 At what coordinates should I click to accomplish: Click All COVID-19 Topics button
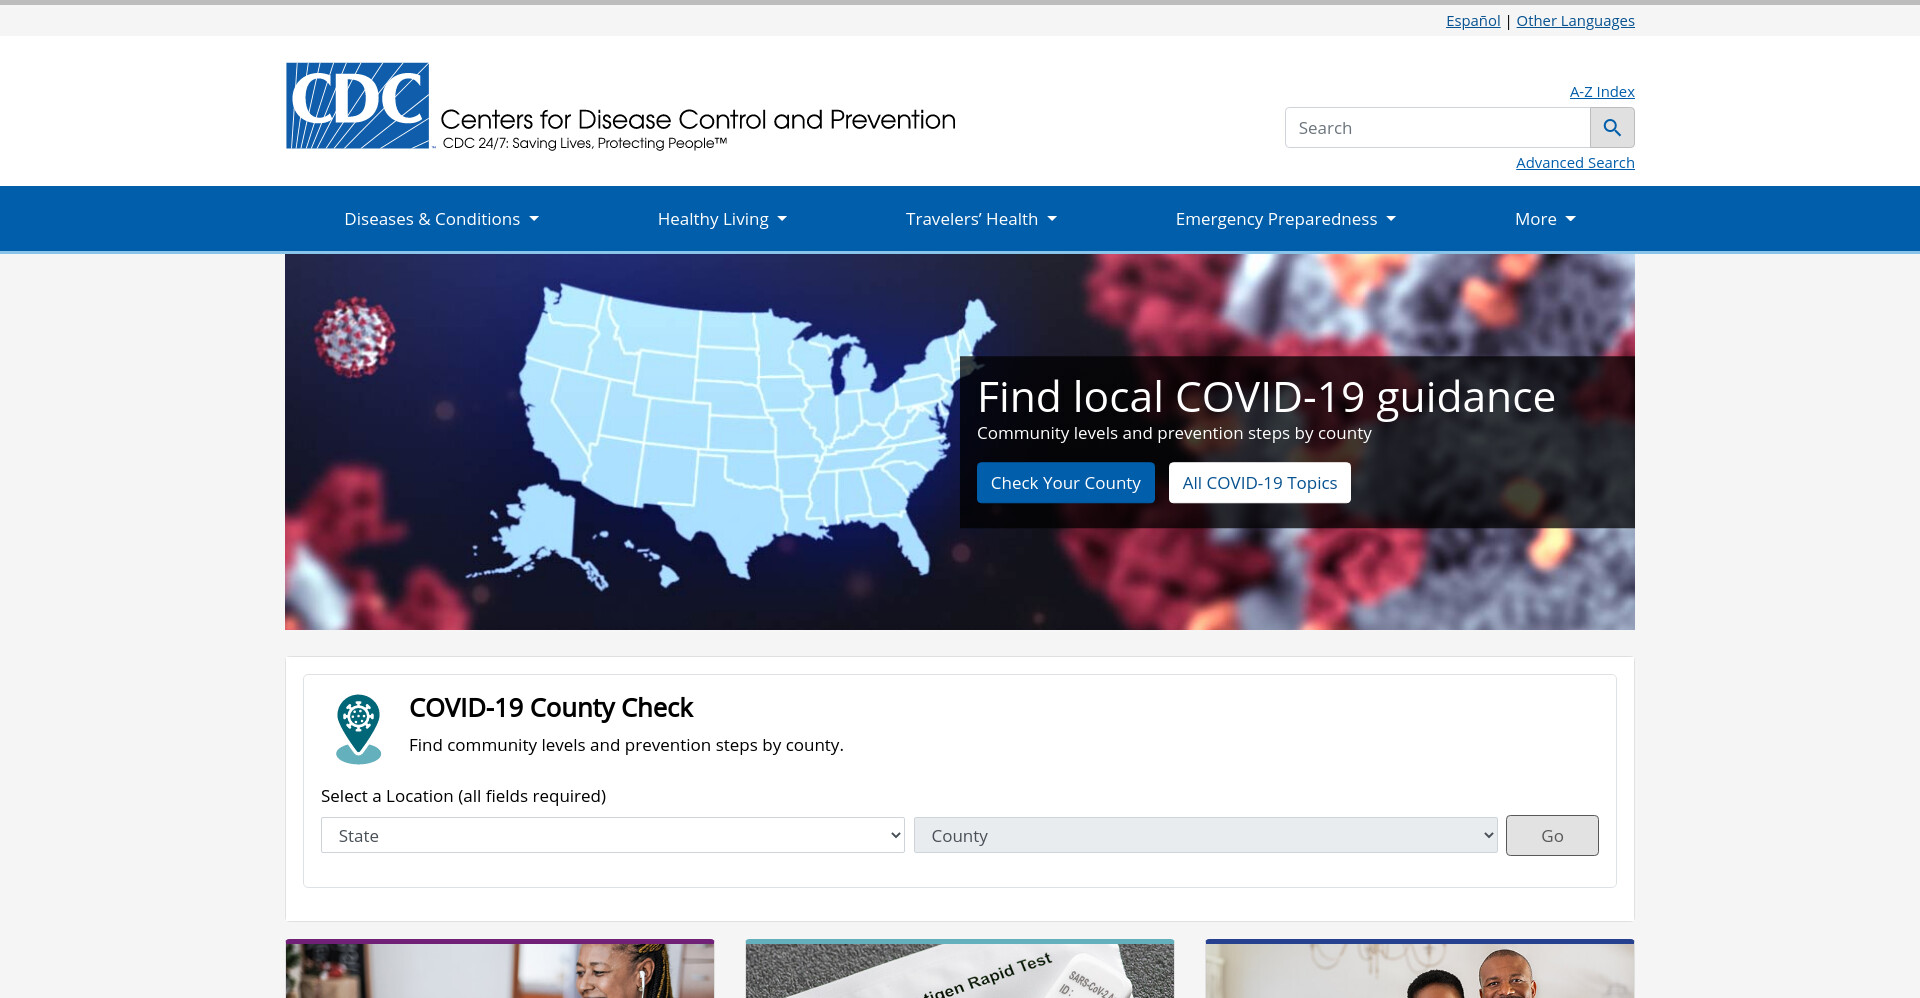[1259, 483]
